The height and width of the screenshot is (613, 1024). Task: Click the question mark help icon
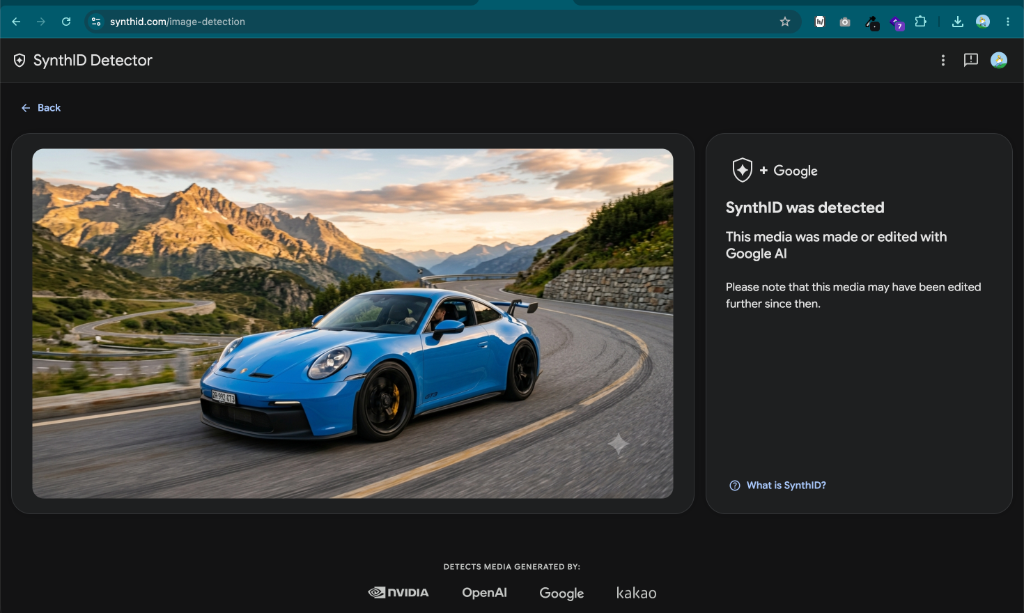coord(735,485)
